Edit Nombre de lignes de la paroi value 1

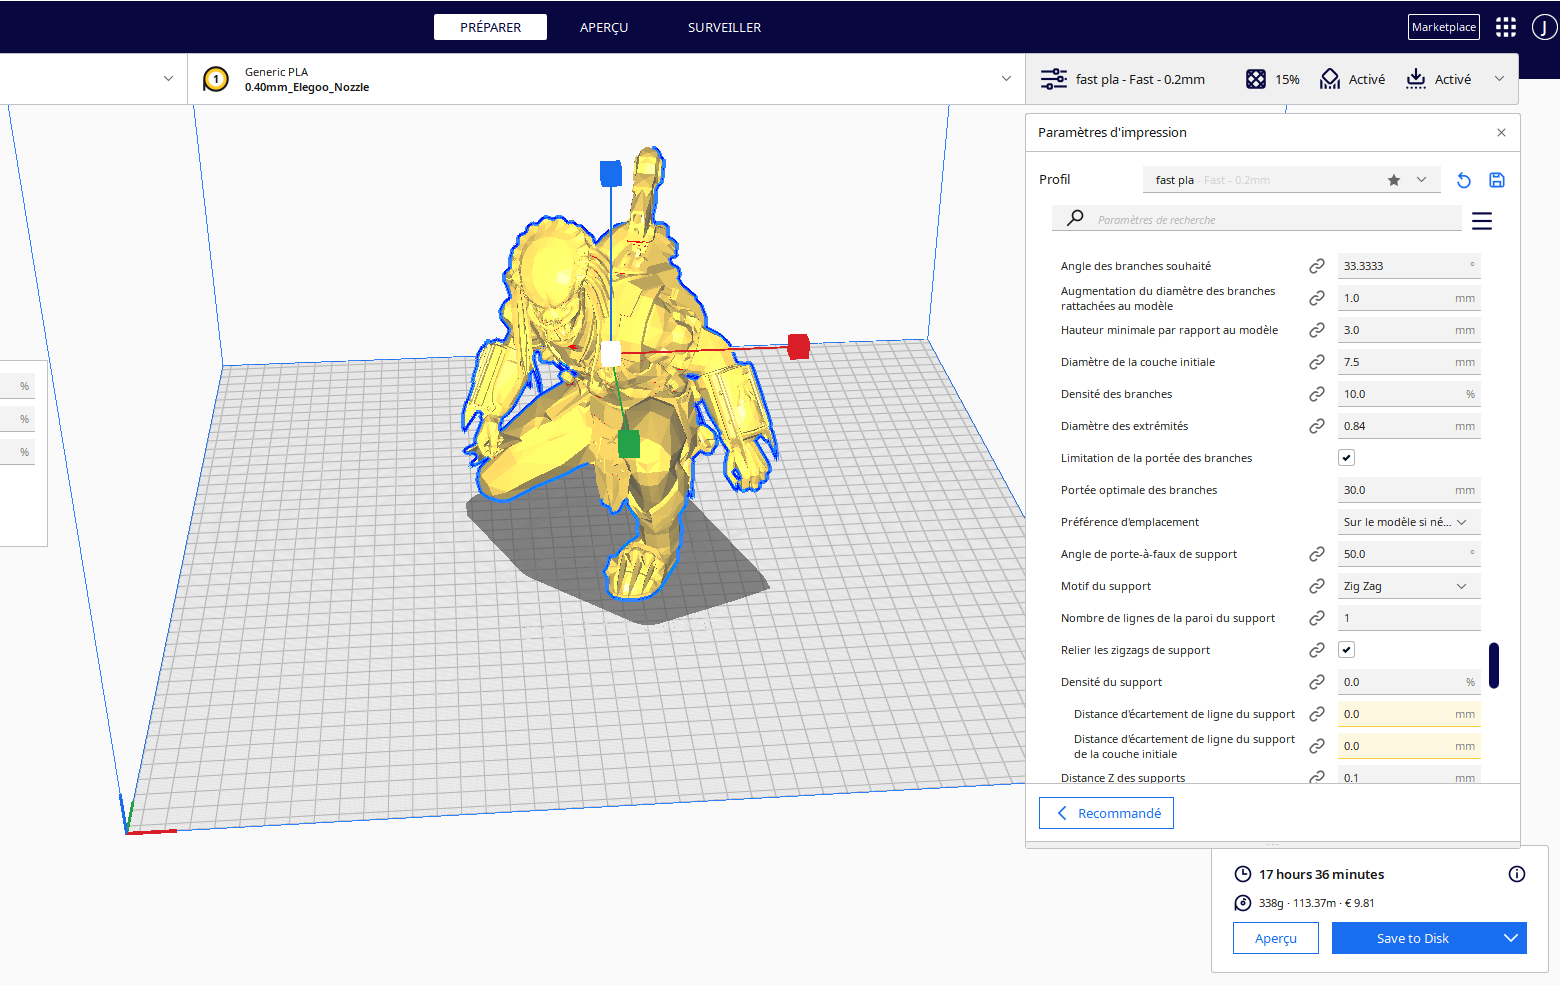1409,618
